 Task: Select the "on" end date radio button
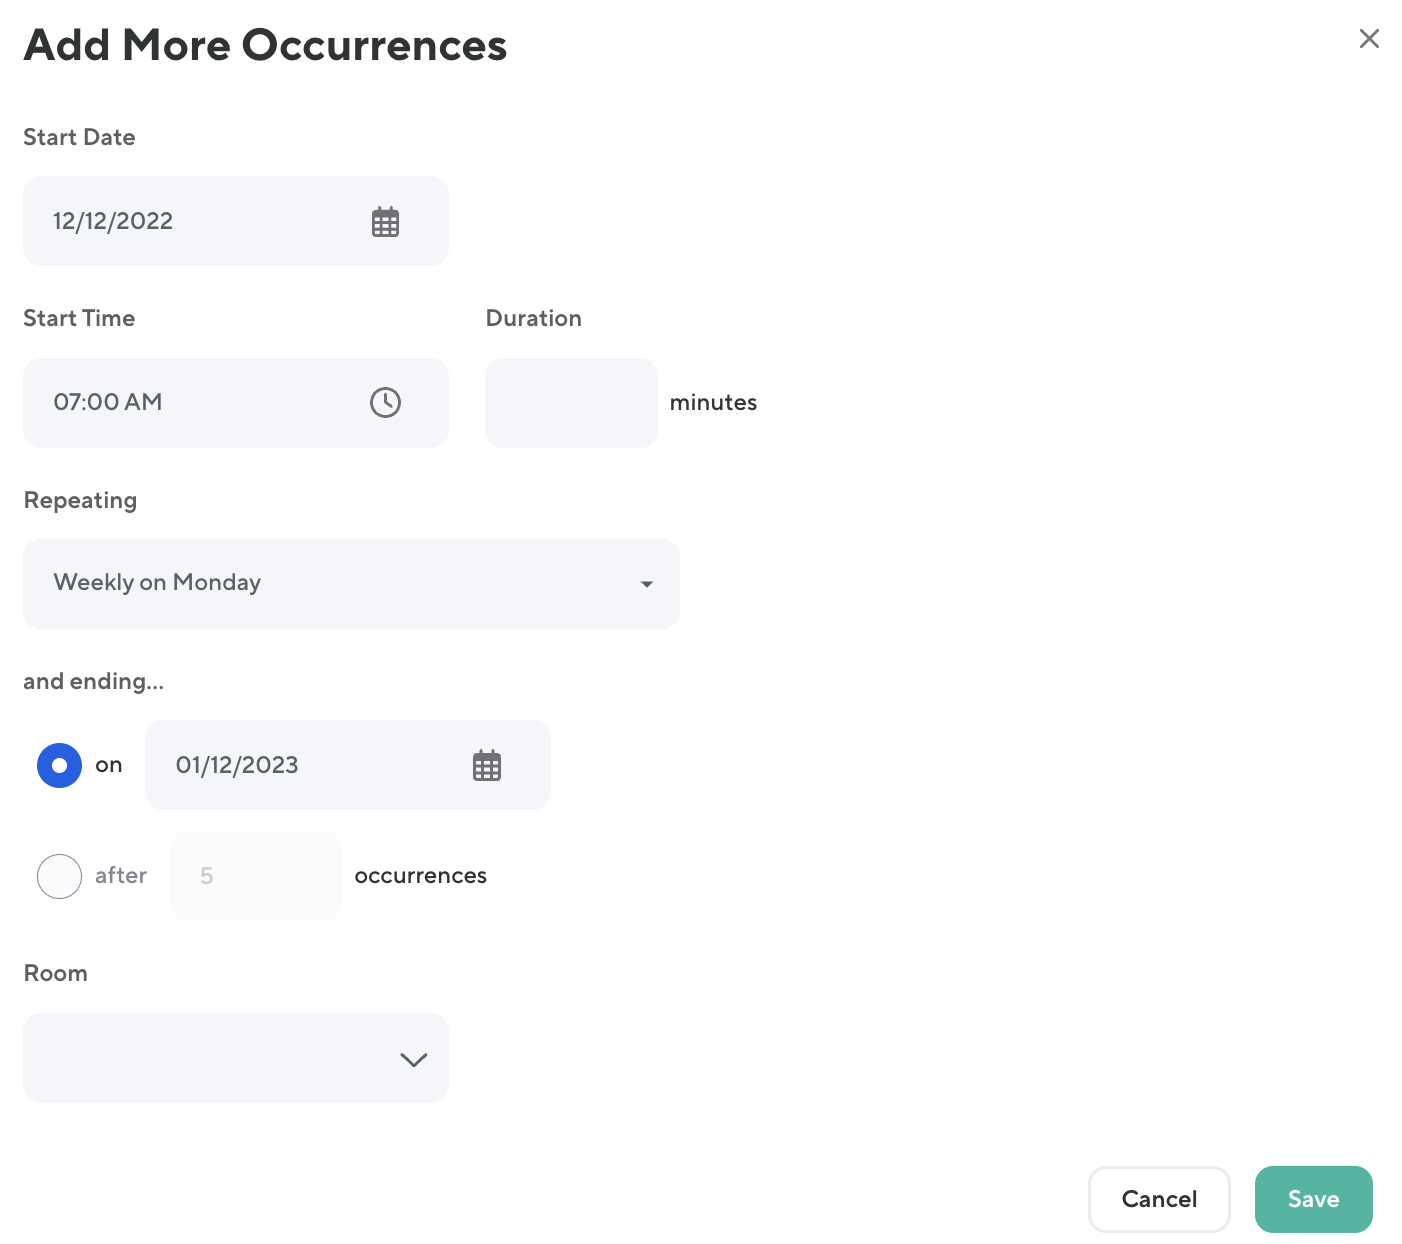tap(59, 765)
